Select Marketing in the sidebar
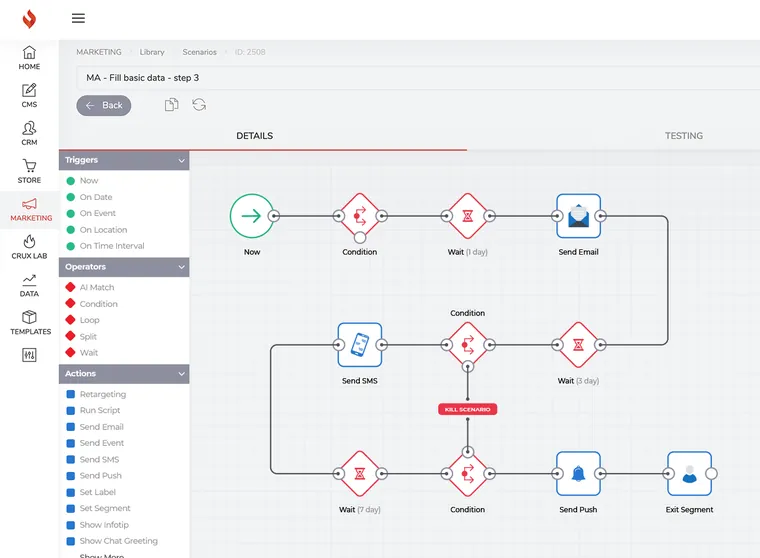This screenshot has width=760, height=558. click(x=31, y=209)
